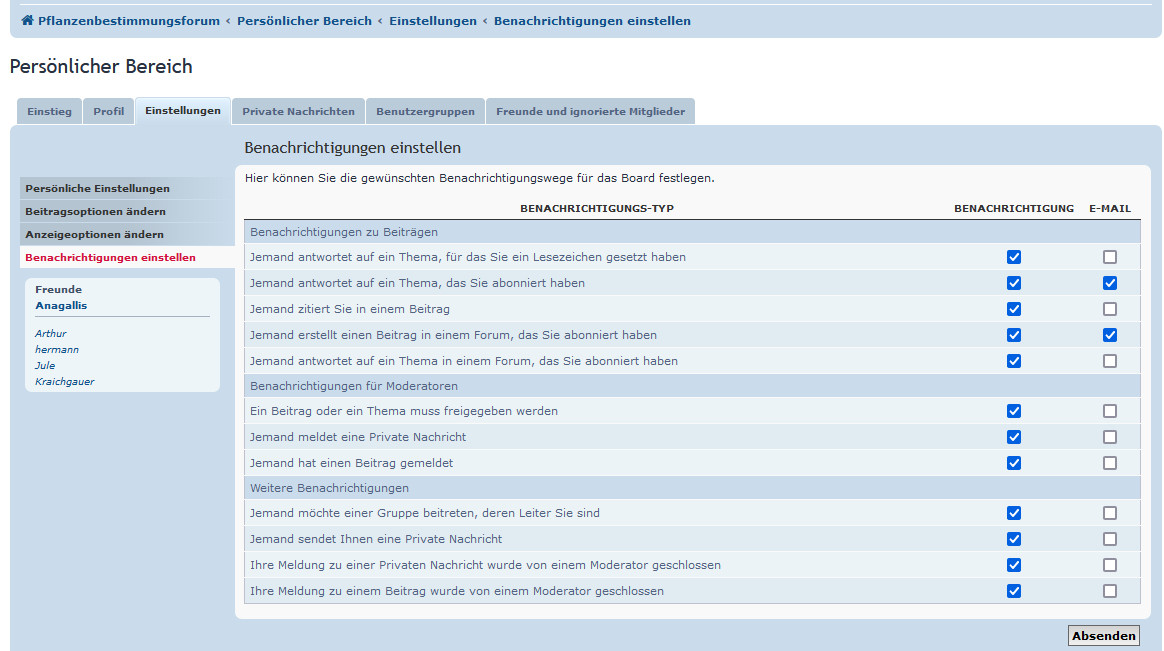
Task: Uncheck notification for reported private messages
Action: click(1015, 437)
